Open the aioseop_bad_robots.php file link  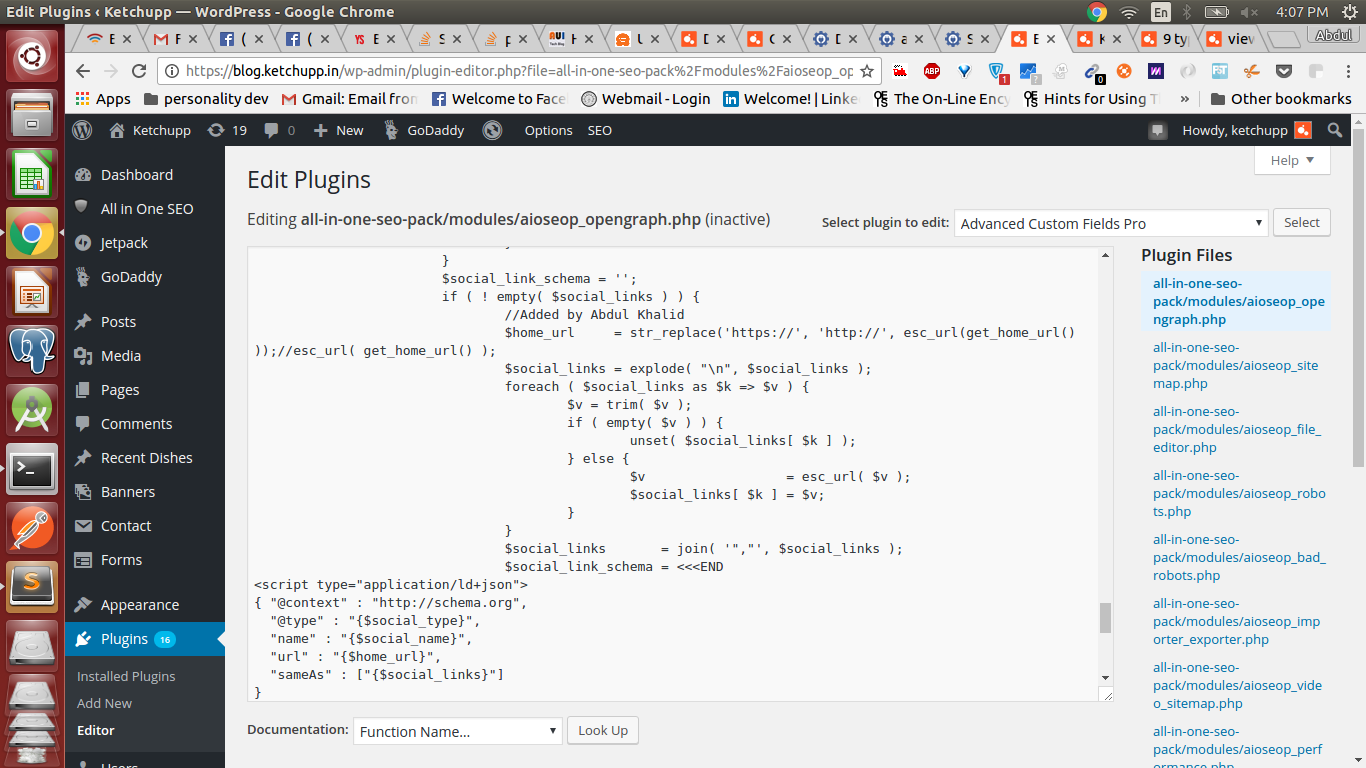[1239, 557]
